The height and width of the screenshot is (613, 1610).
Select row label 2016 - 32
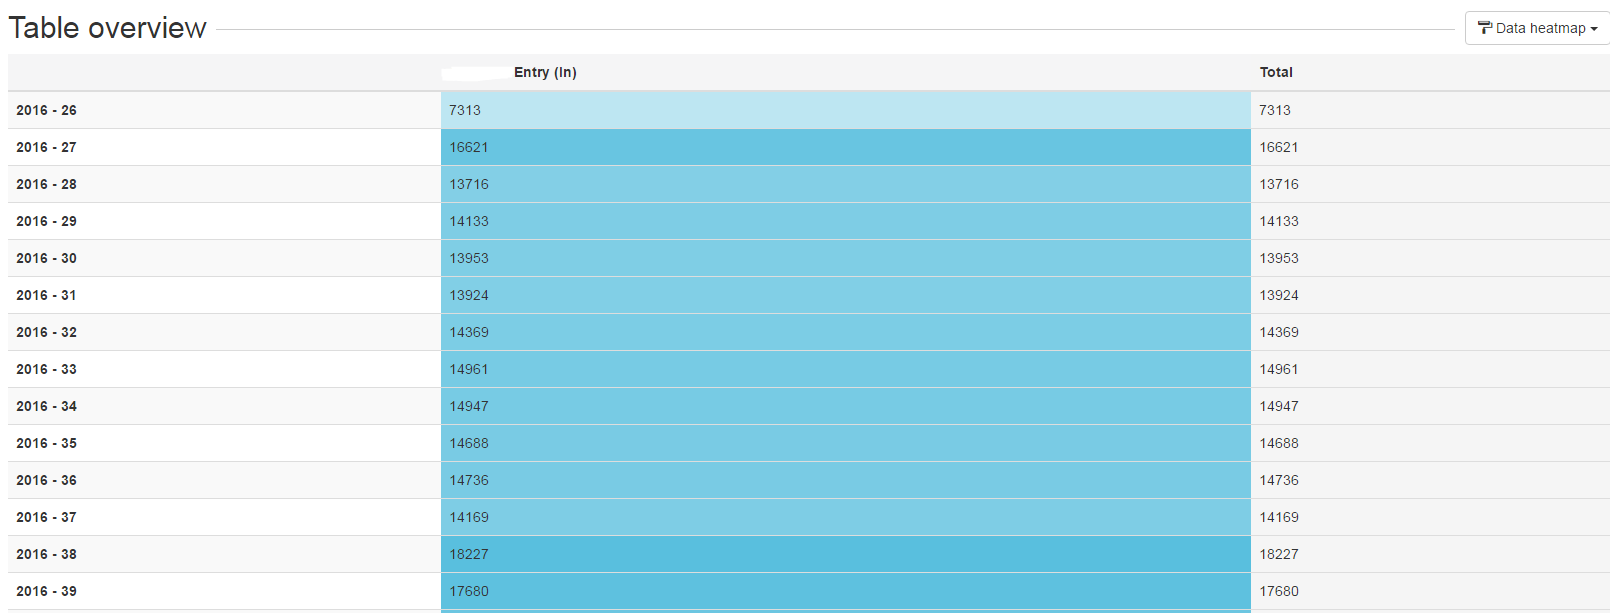[x=46, y=332]
